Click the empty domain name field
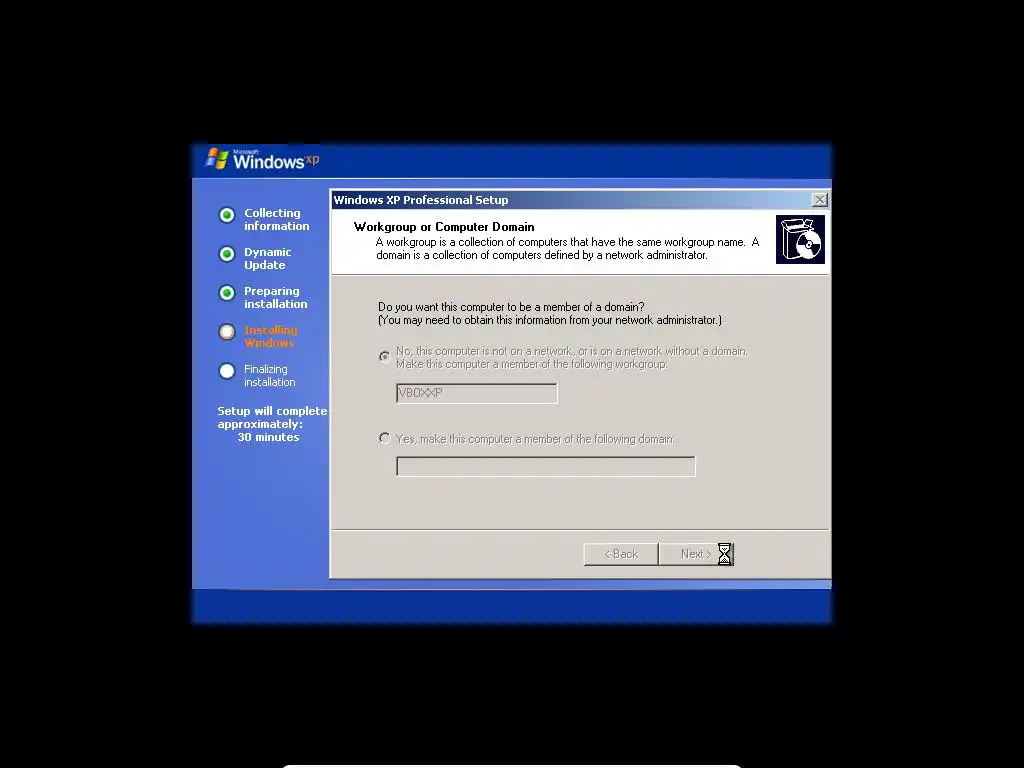The image size is (1024, 768). click(546, 466)
